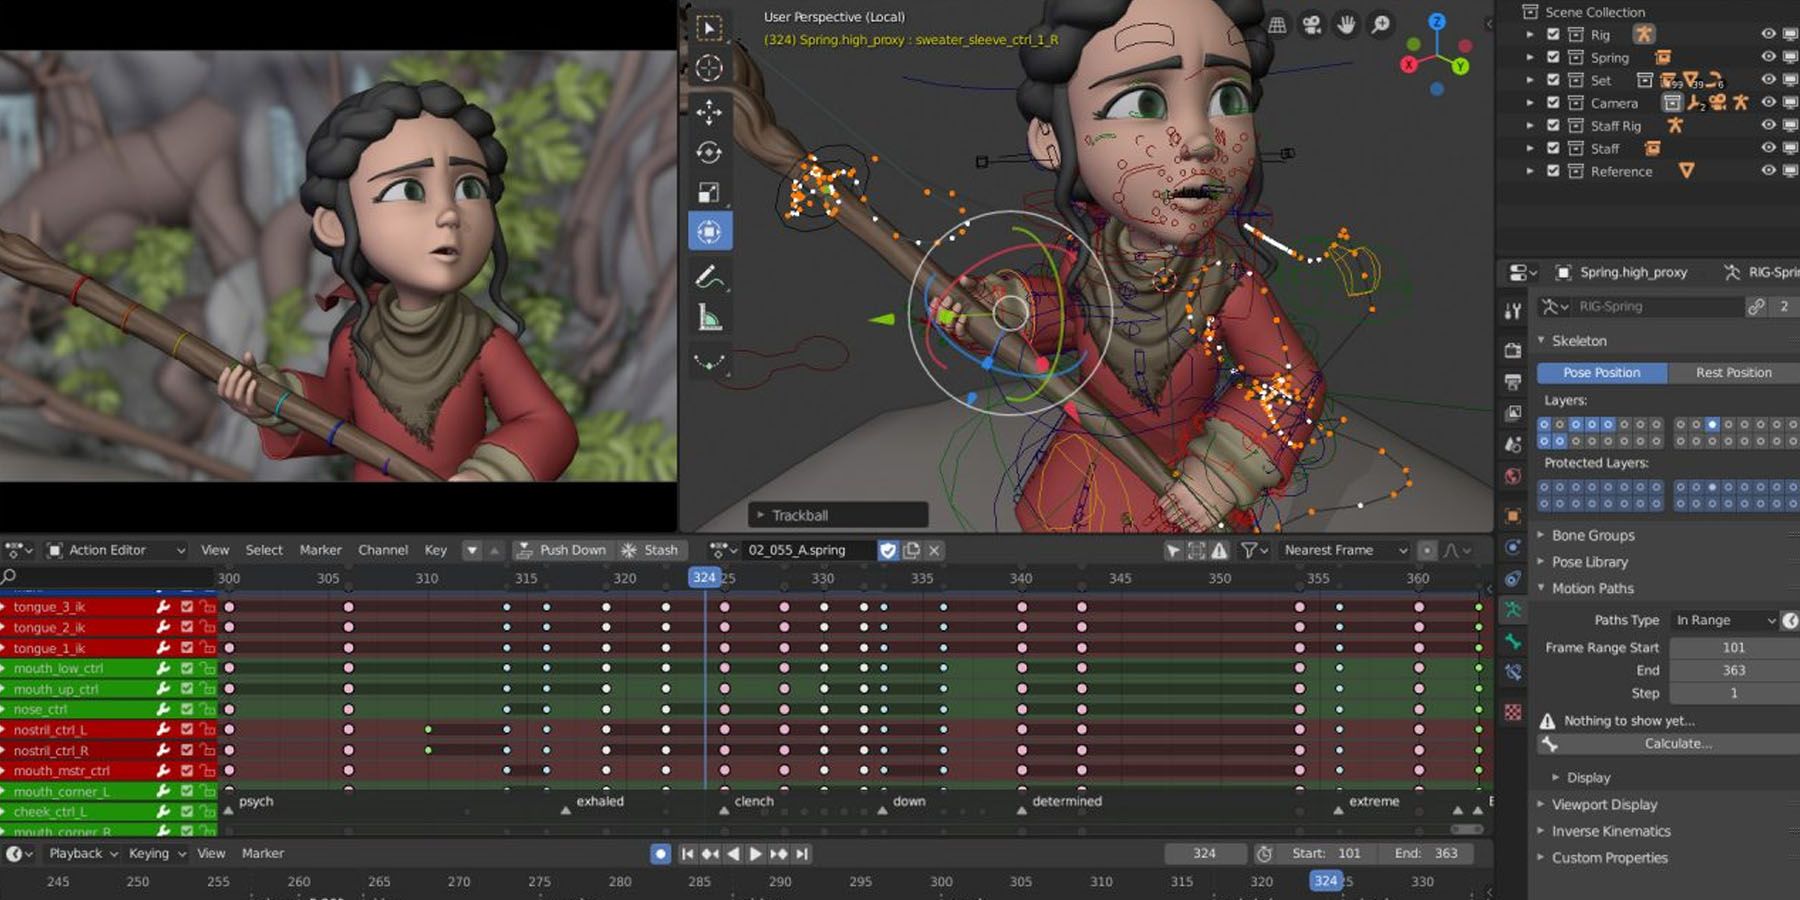Click the Stash icon in the Action Editor header
Screen dimensions: 1800x900
(x=627, y=550)
